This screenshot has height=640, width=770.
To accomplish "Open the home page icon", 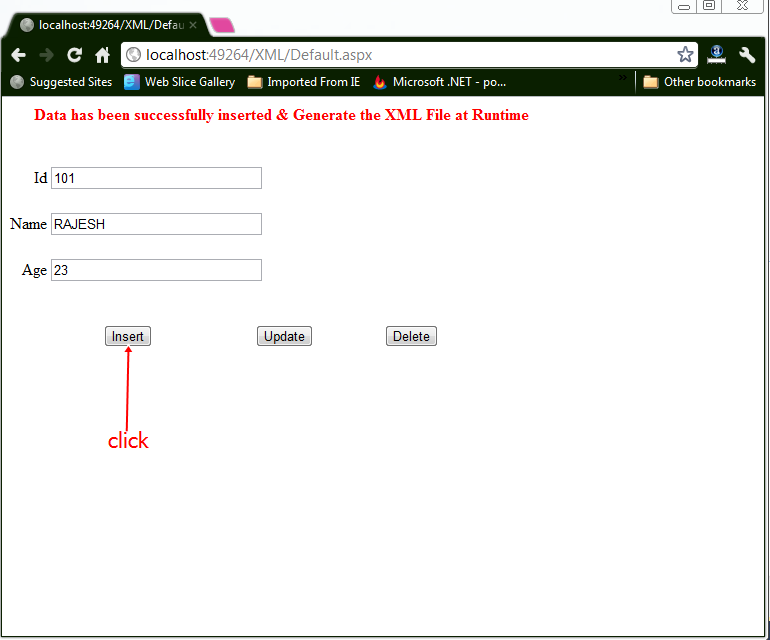I will (103, 55).
